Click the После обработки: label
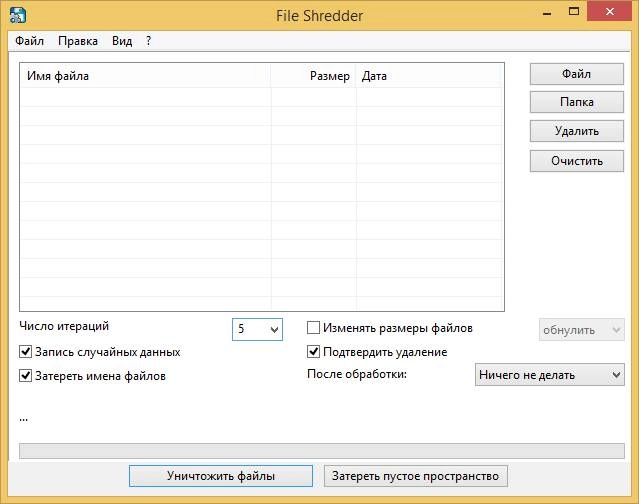 pyautogui.click(x=357, y=374)
